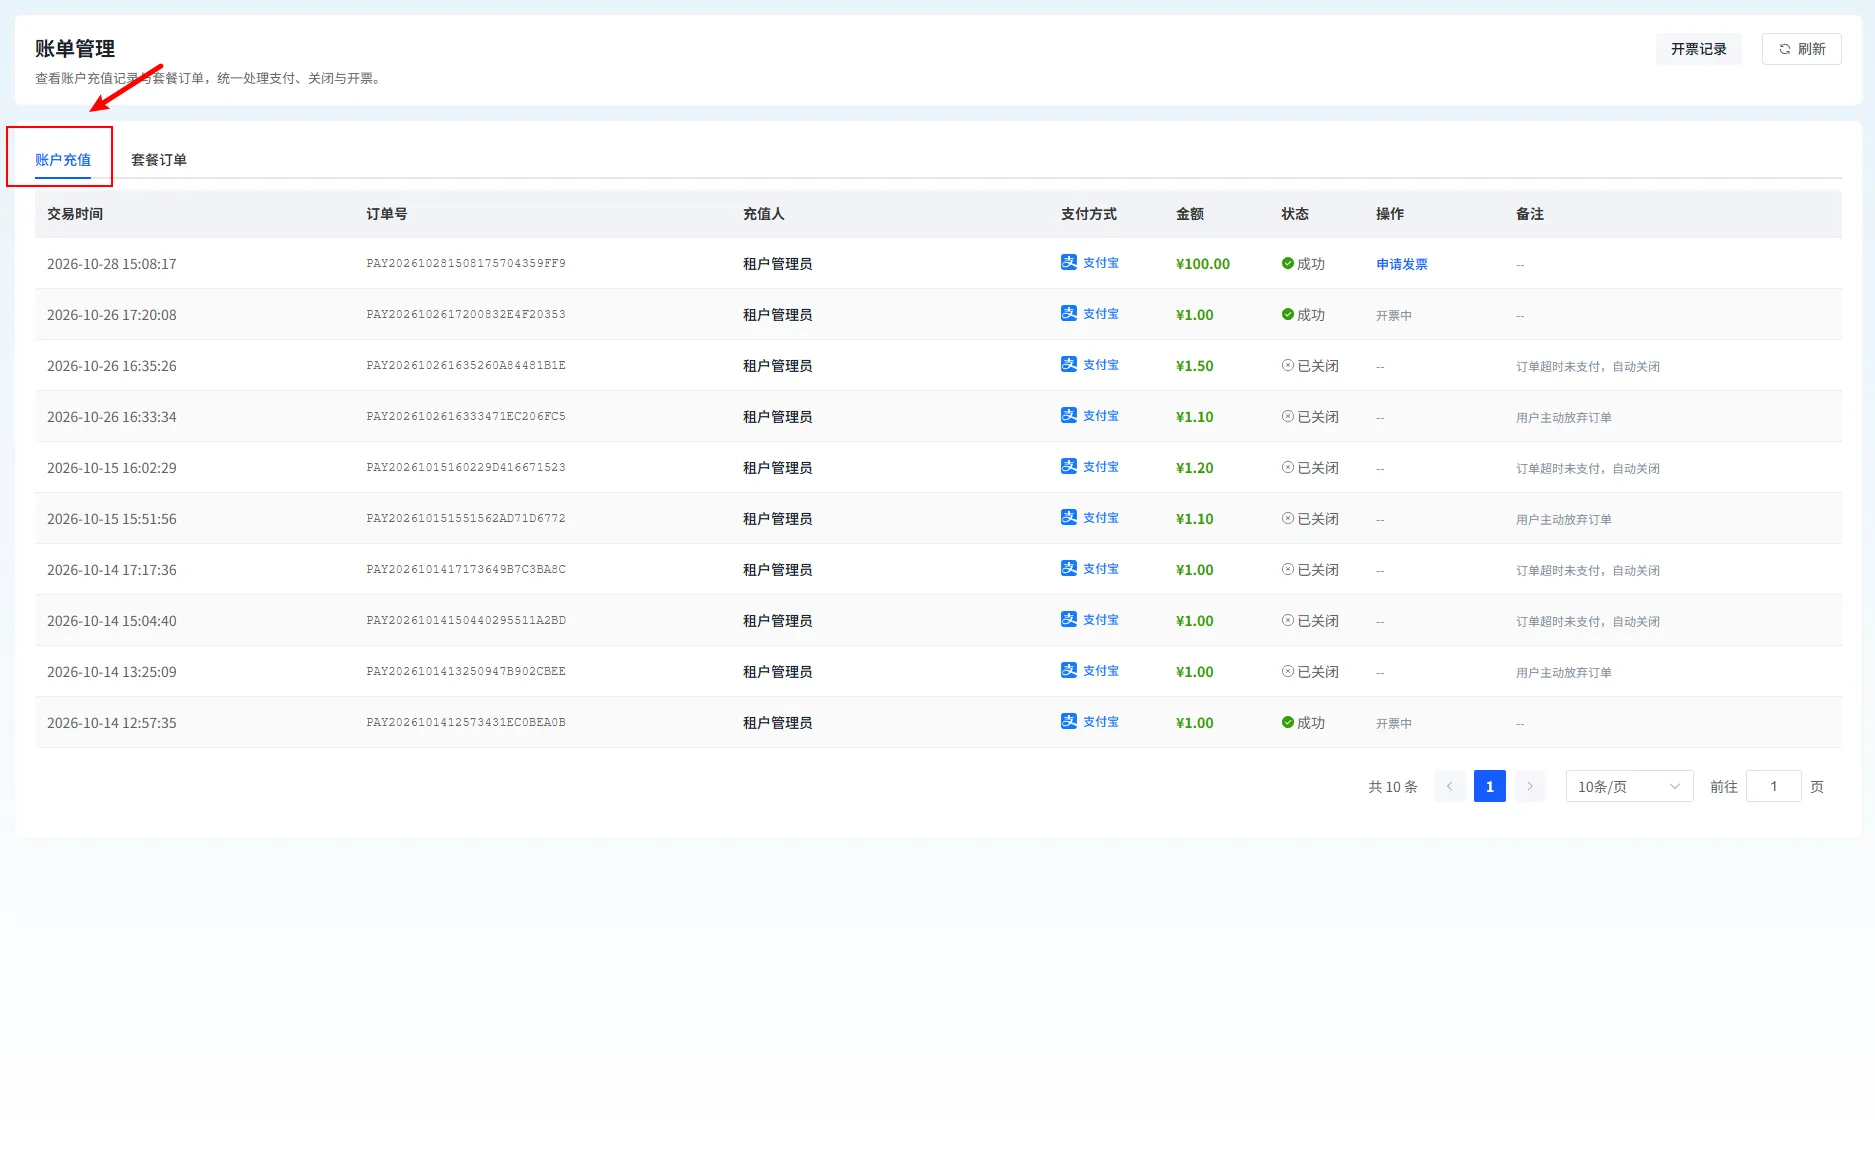Click 开票中 in the 2026-10-26 17:20:08 row
Screen dimensions: 1875x1162
(x=1393, y=316)
